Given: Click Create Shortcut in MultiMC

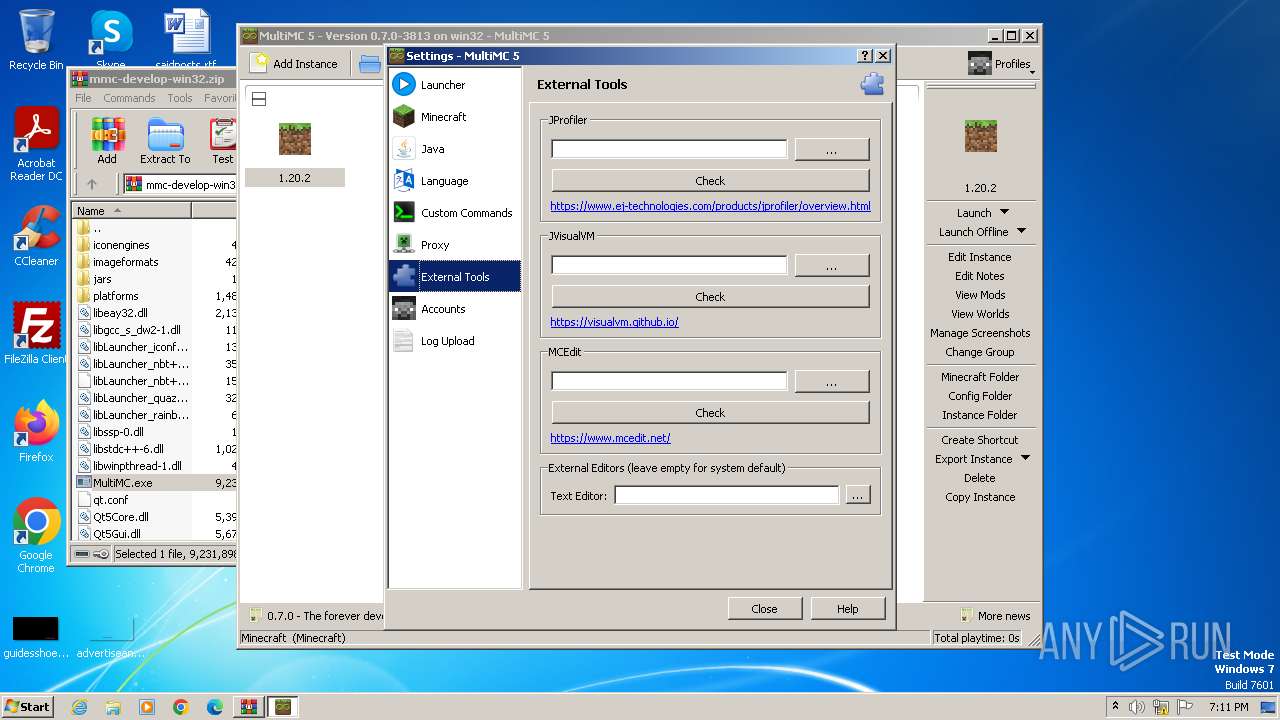Looking at the screenshot, I should pyautogui.click(x=980, y=440).
